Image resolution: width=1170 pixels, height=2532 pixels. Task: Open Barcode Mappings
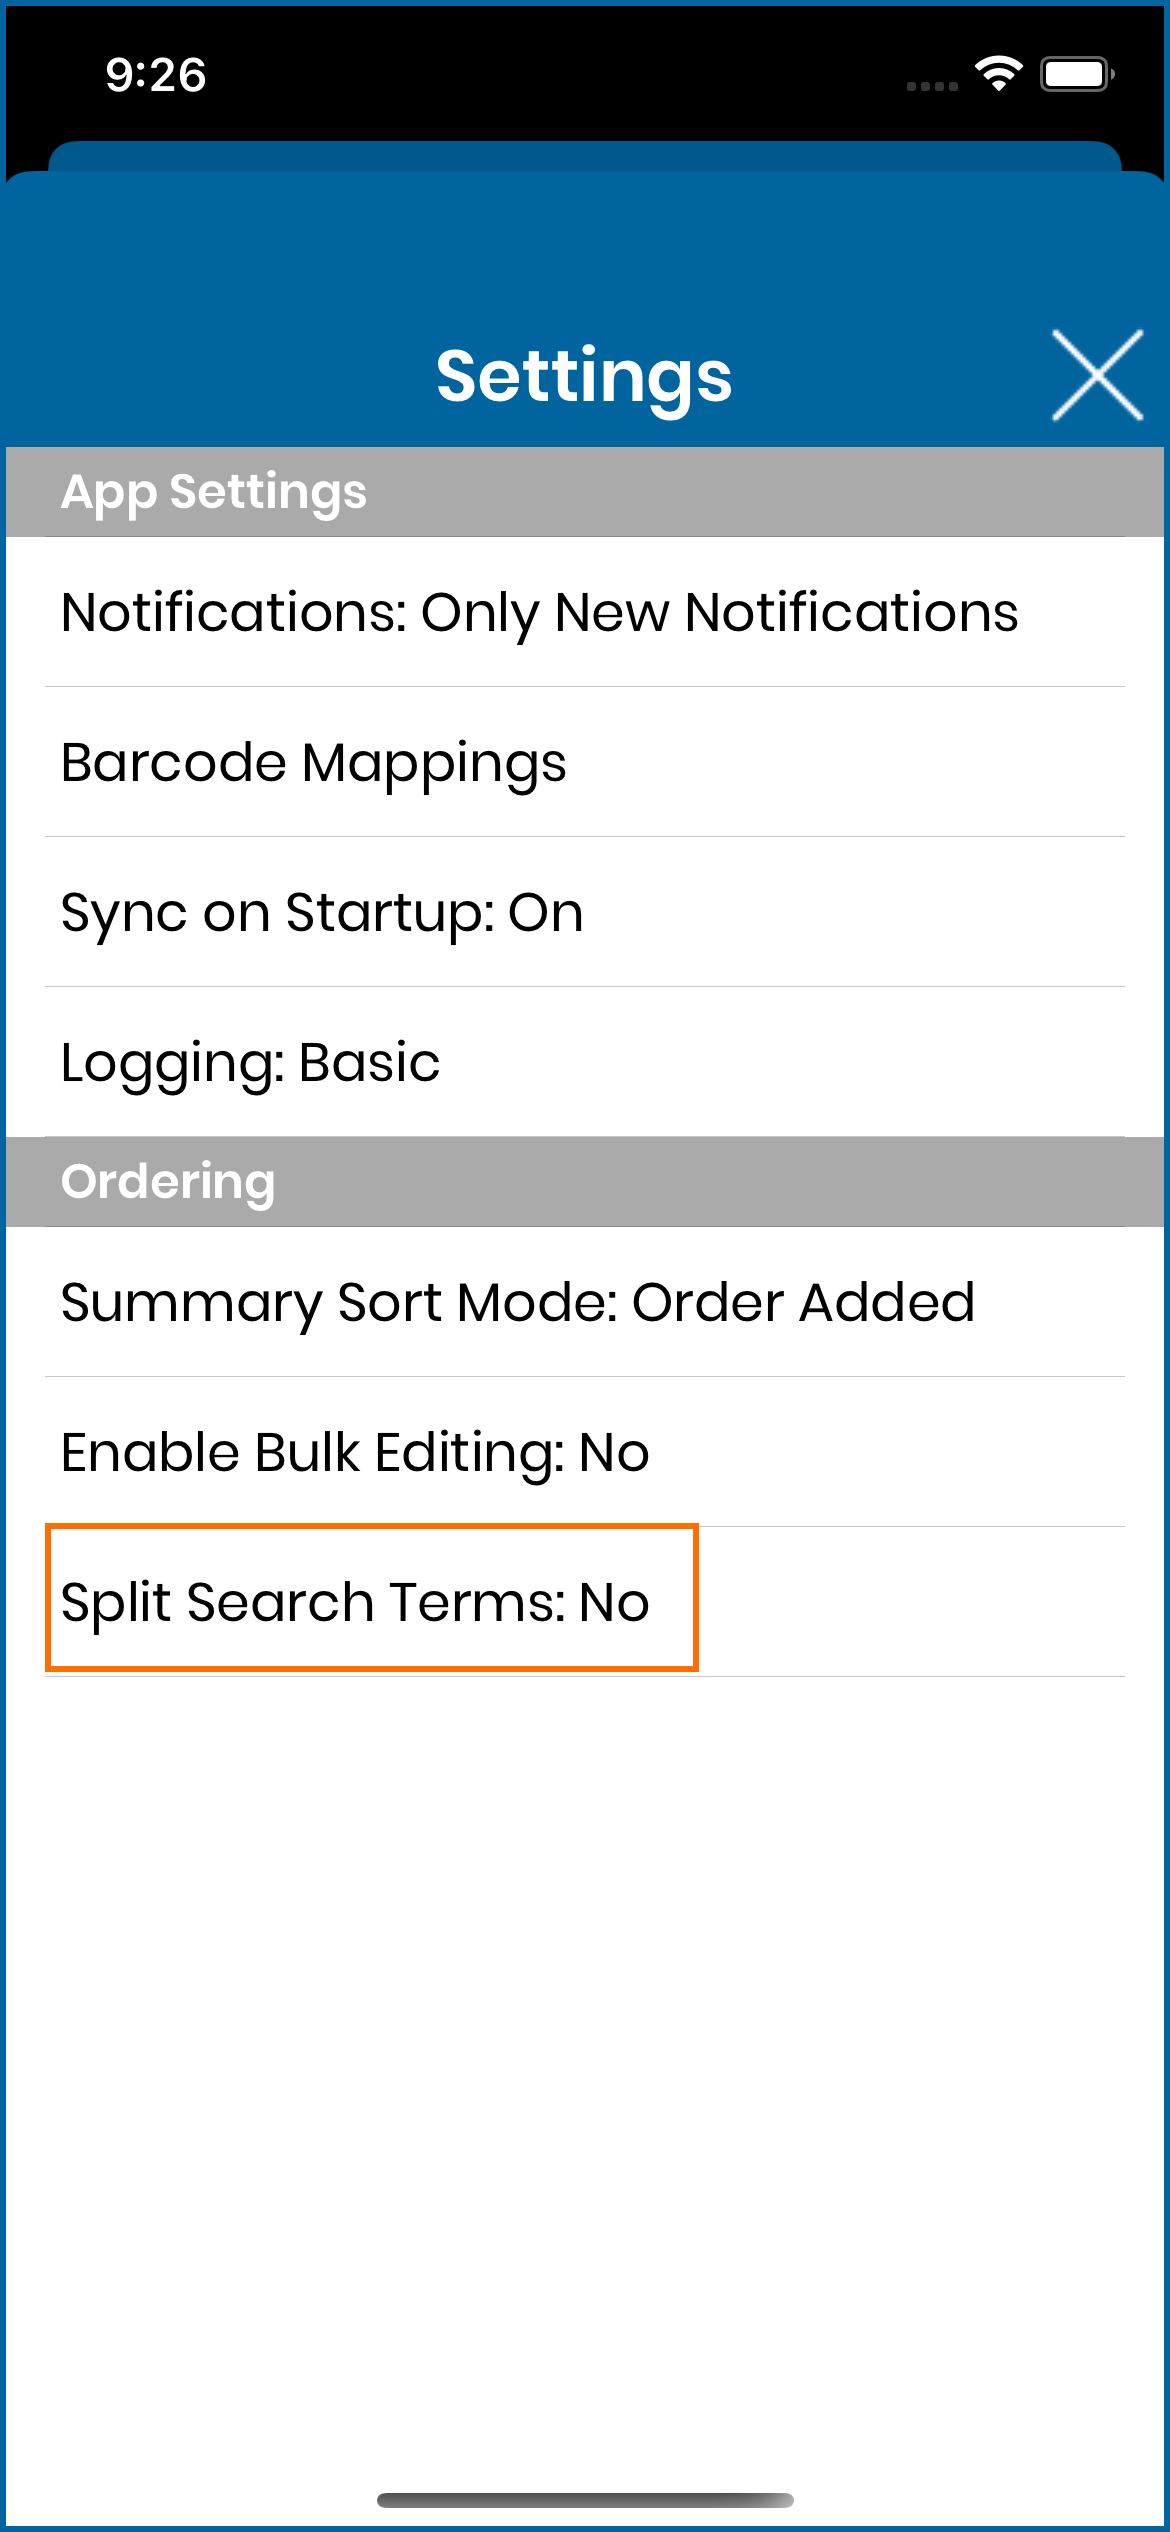585,762
